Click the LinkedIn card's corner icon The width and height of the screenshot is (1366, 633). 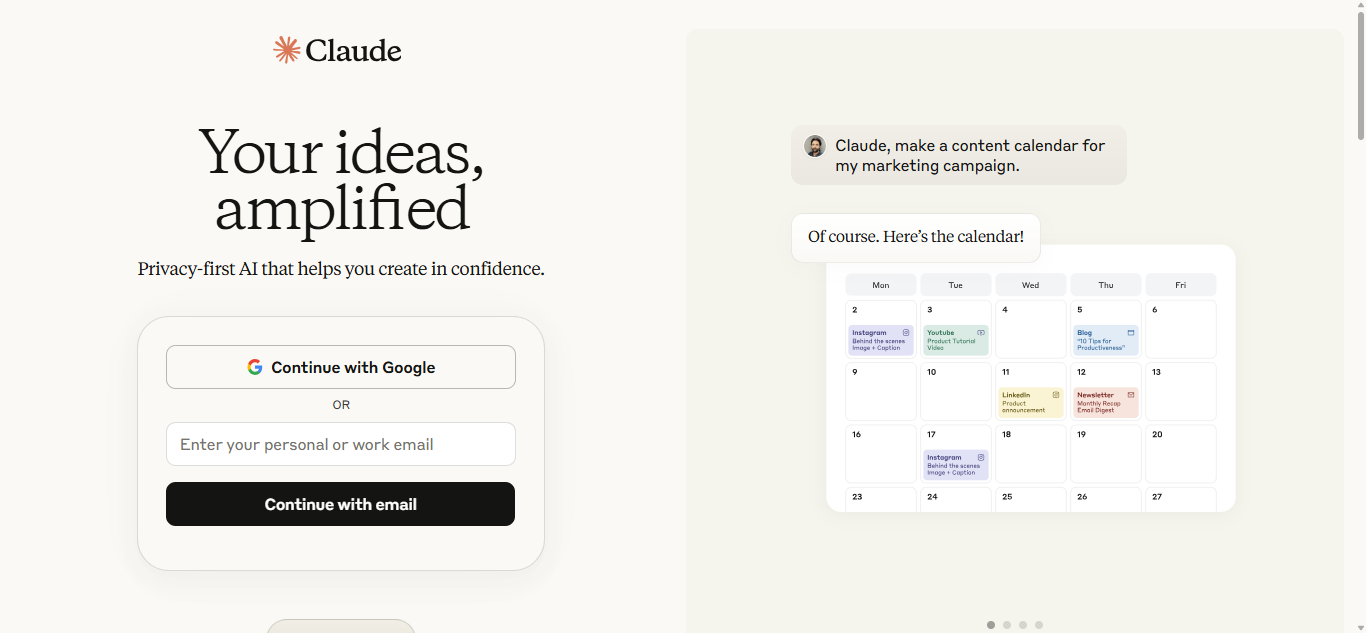(1056, 394)
